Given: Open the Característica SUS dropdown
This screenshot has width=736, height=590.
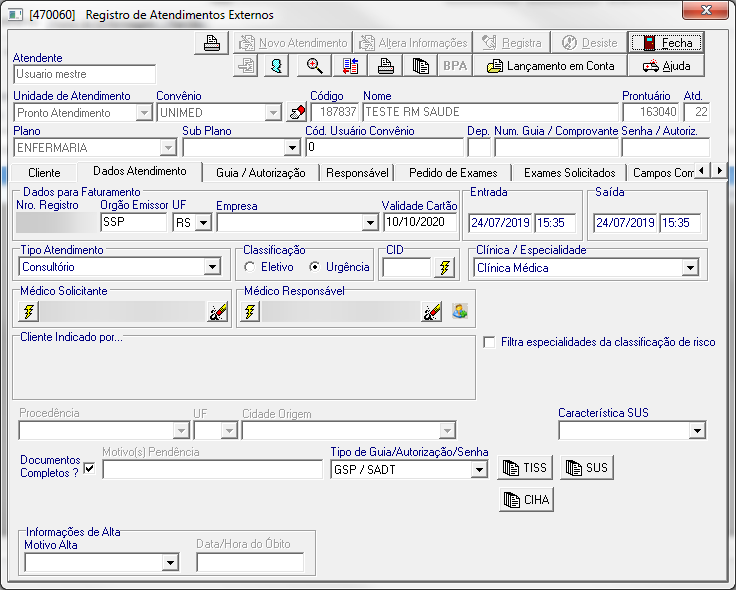Looking at the screenshot, I should 697,430.
